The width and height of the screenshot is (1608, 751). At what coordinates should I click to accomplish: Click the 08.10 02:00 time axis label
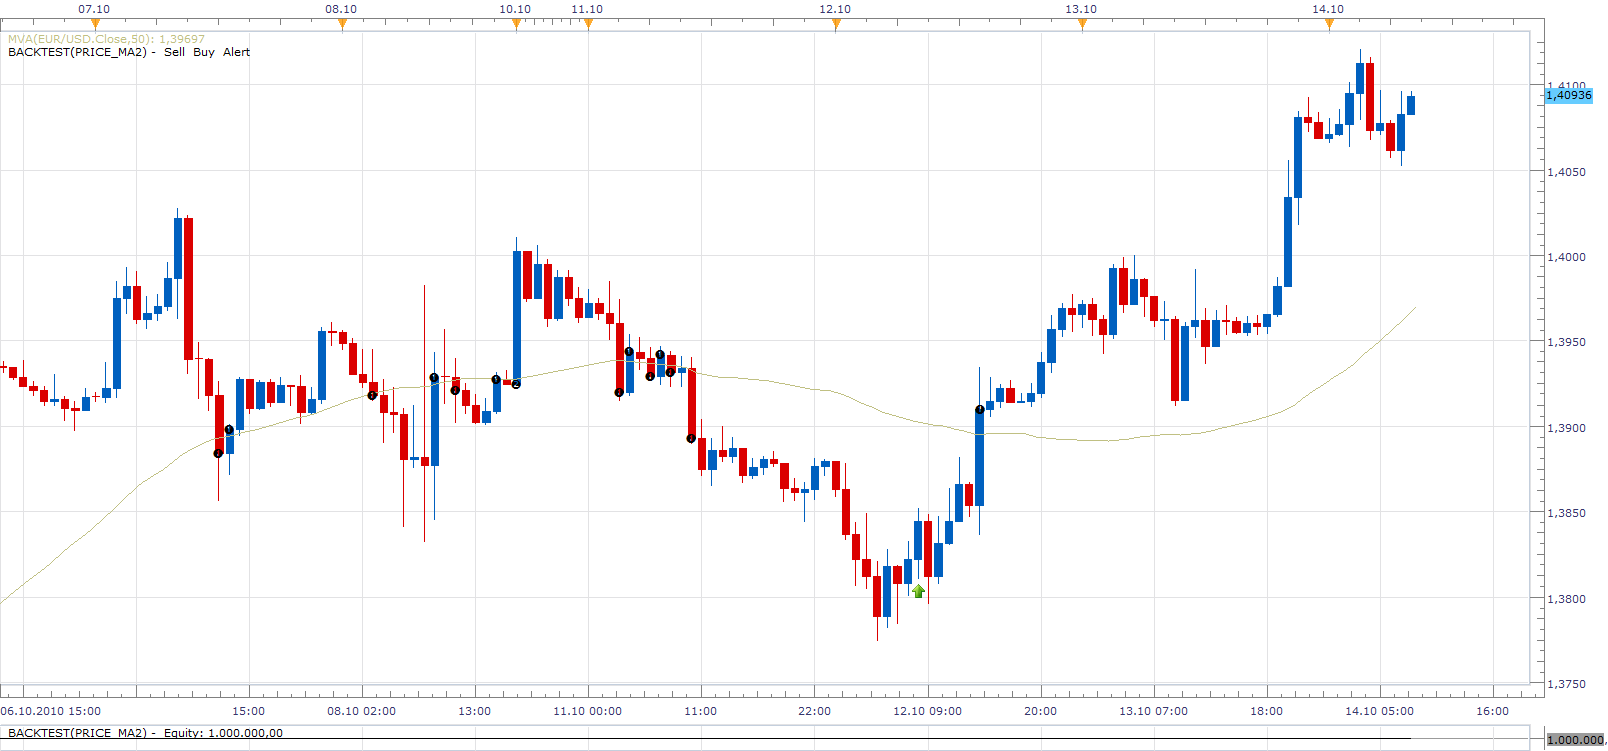click(x=361, y=711)
